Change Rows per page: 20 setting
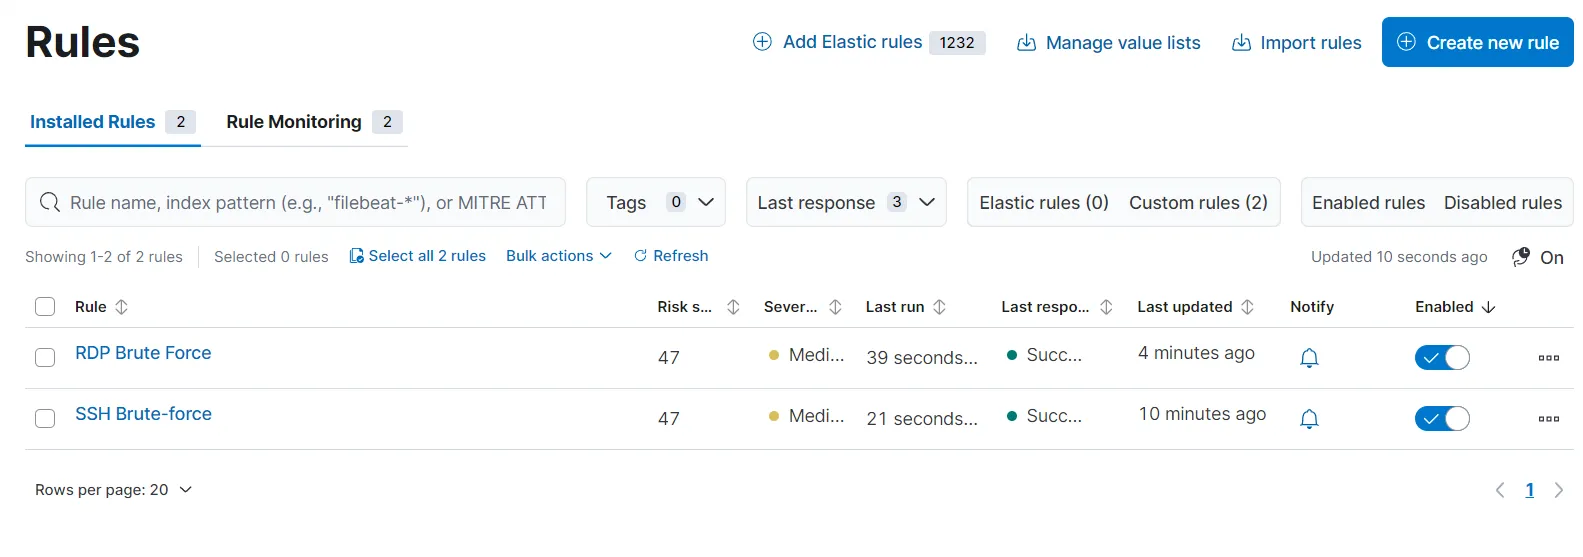Screen dimensions: 1583x557 click(113, 490)
